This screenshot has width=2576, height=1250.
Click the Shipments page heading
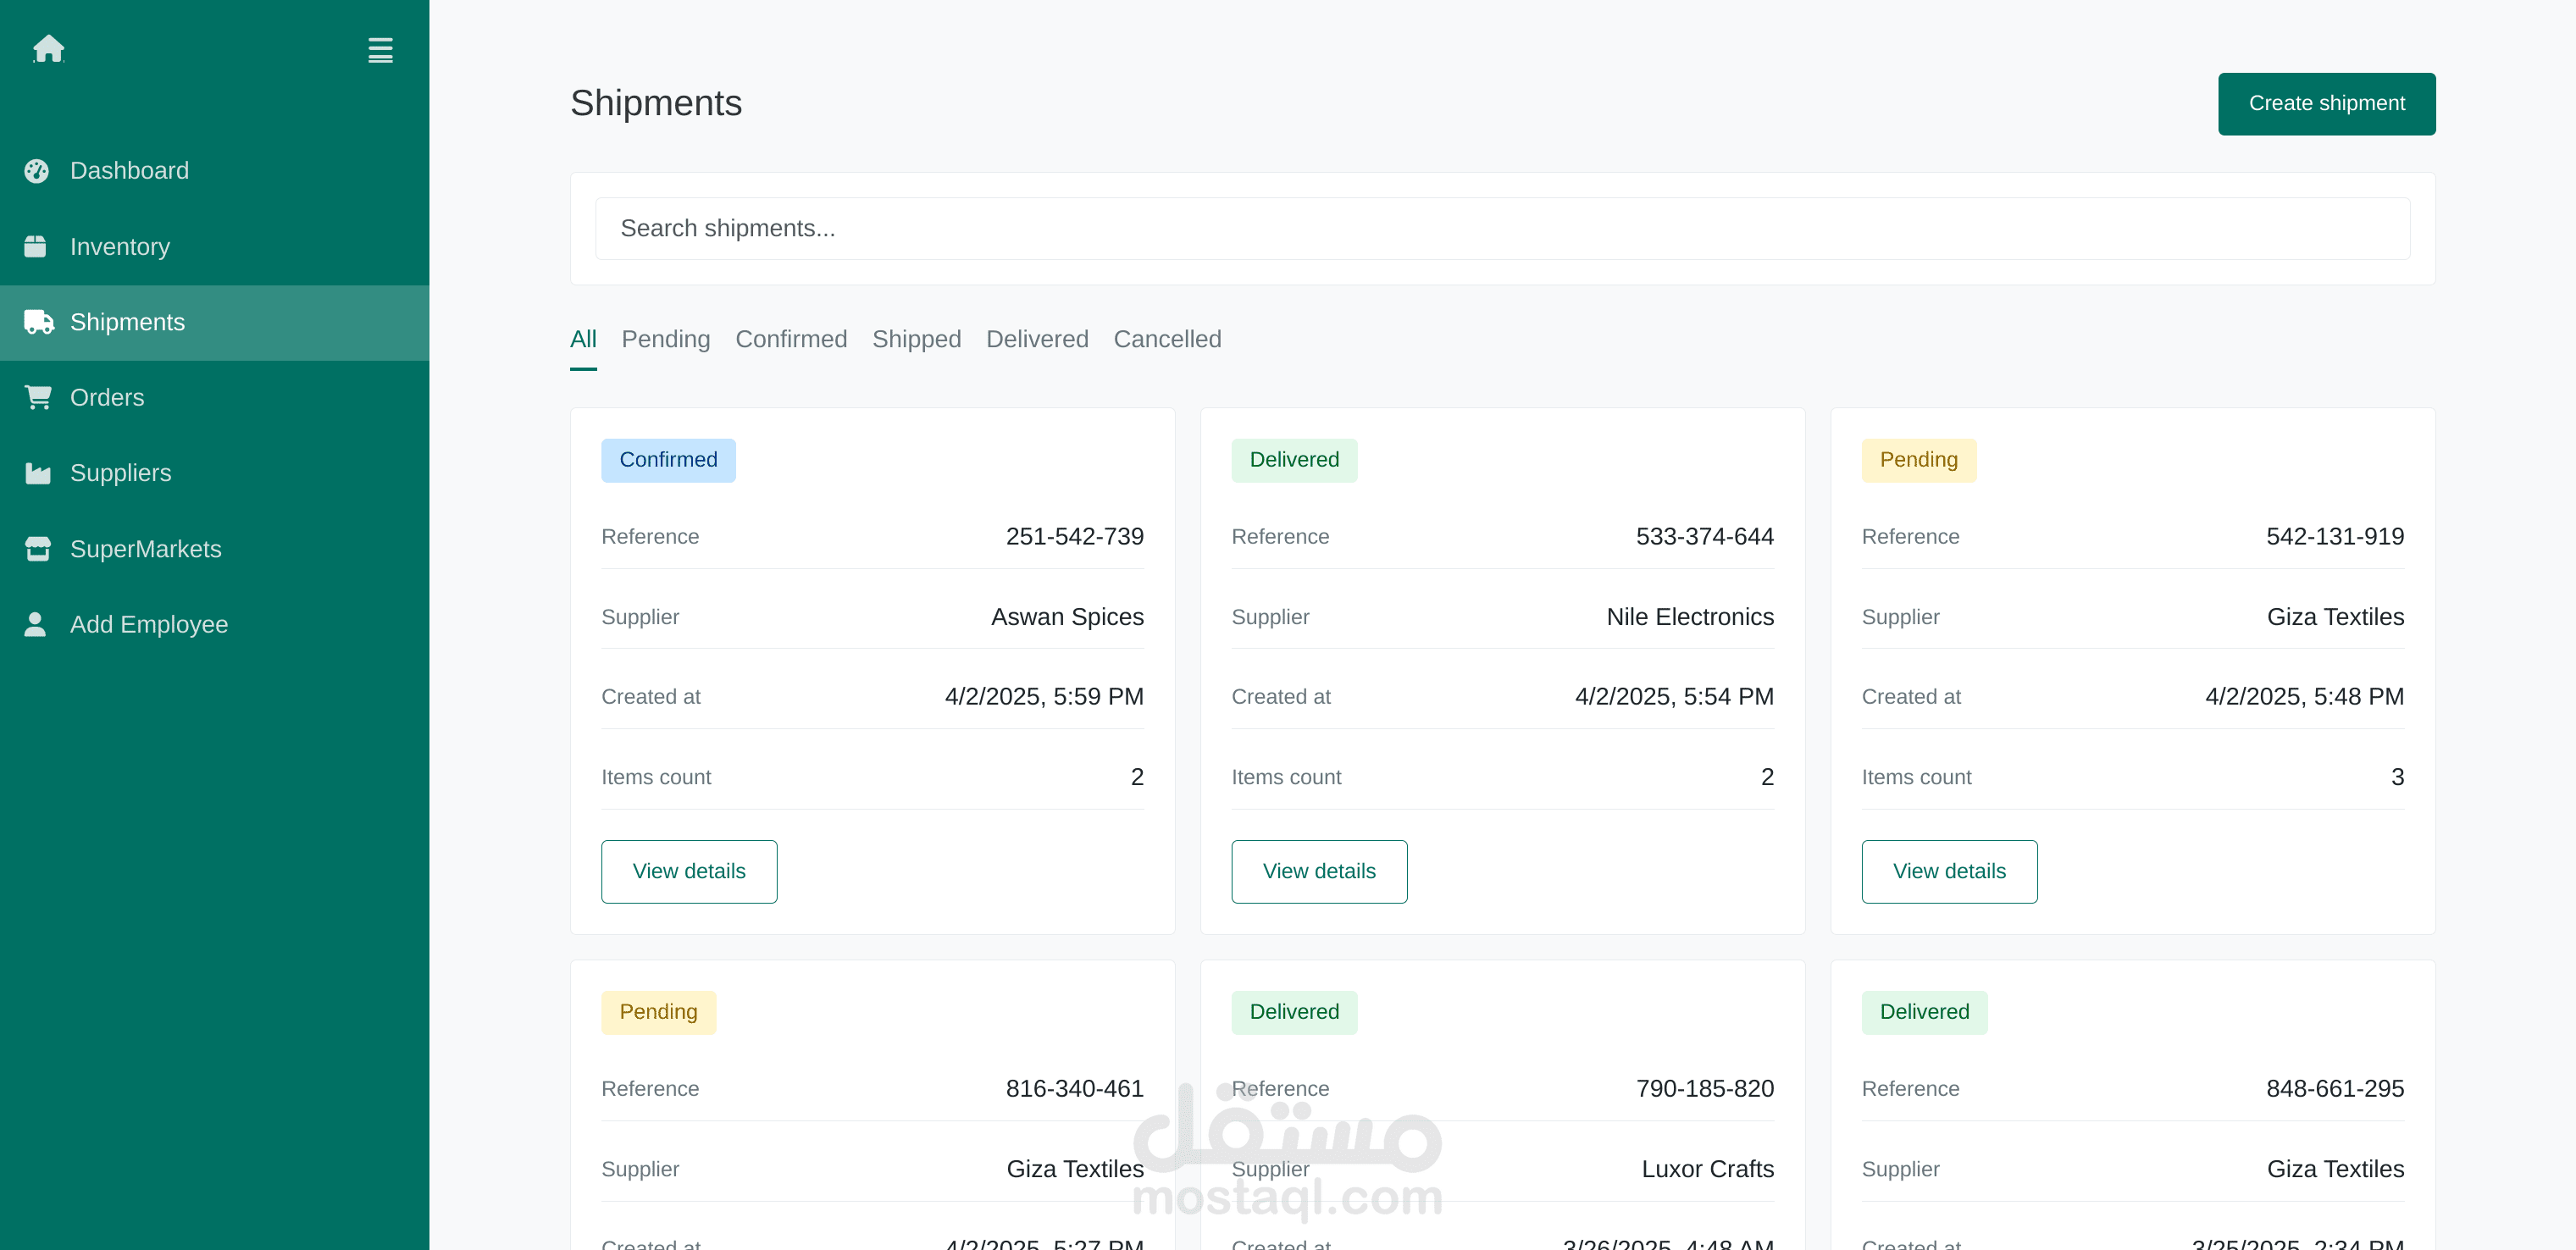pos(656,104)
